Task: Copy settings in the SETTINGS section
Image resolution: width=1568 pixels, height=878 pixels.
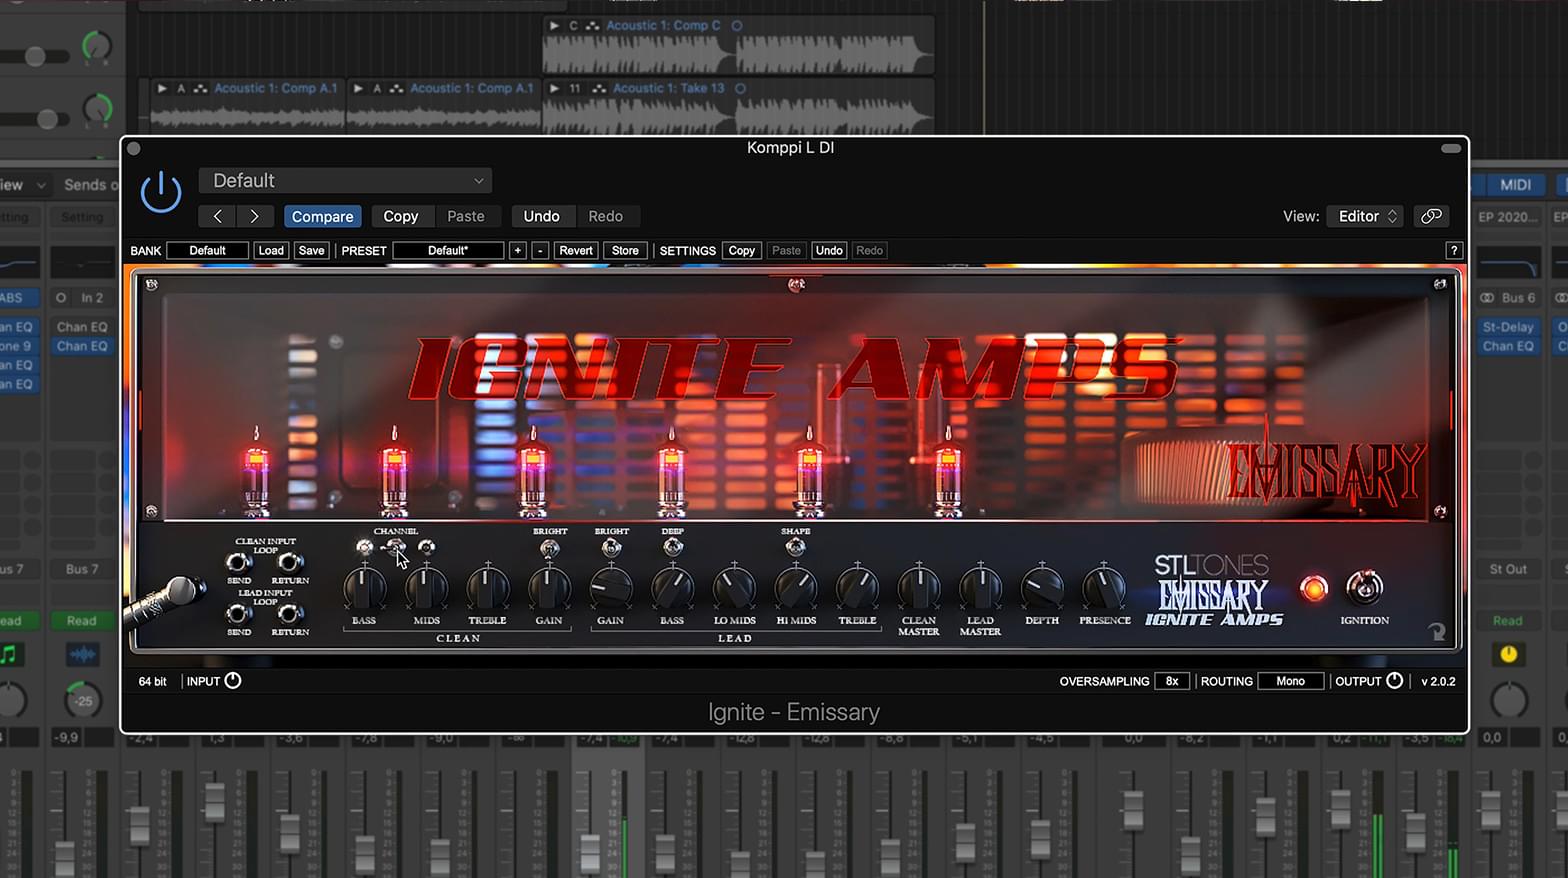Action: (x=742, y=250)
